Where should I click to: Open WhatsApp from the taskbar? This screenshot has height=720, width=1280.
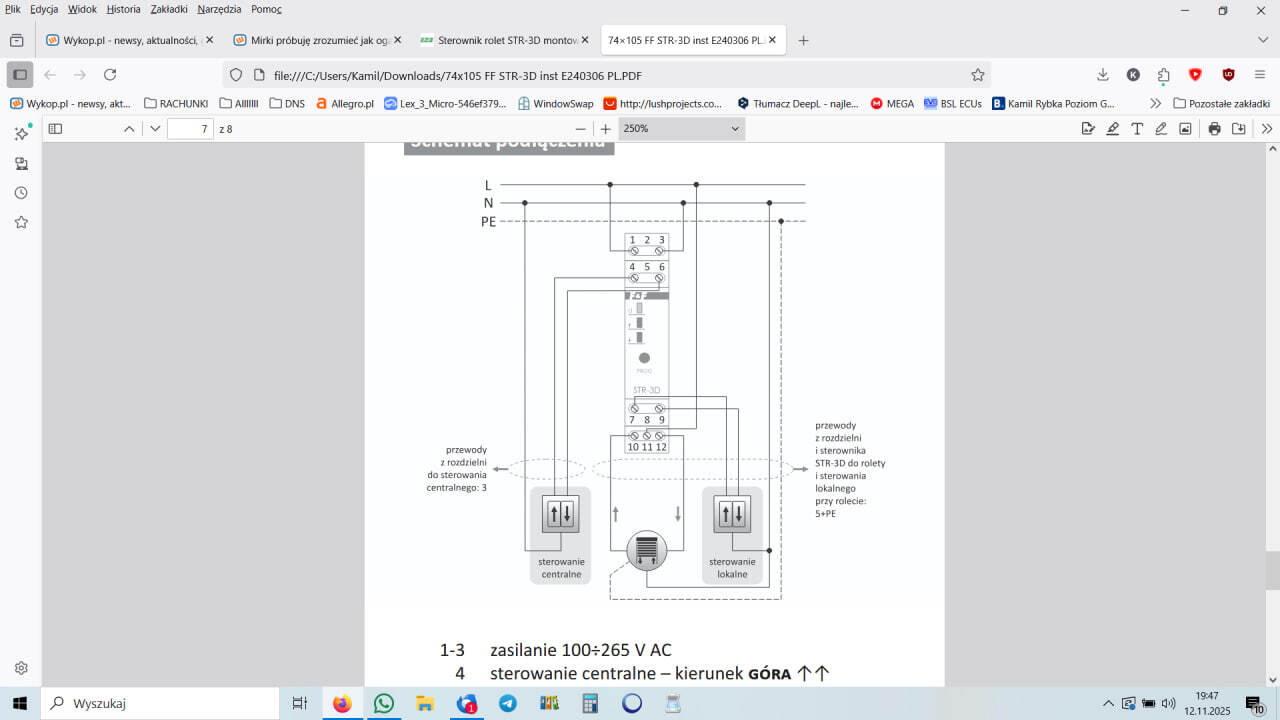point(384,703)
